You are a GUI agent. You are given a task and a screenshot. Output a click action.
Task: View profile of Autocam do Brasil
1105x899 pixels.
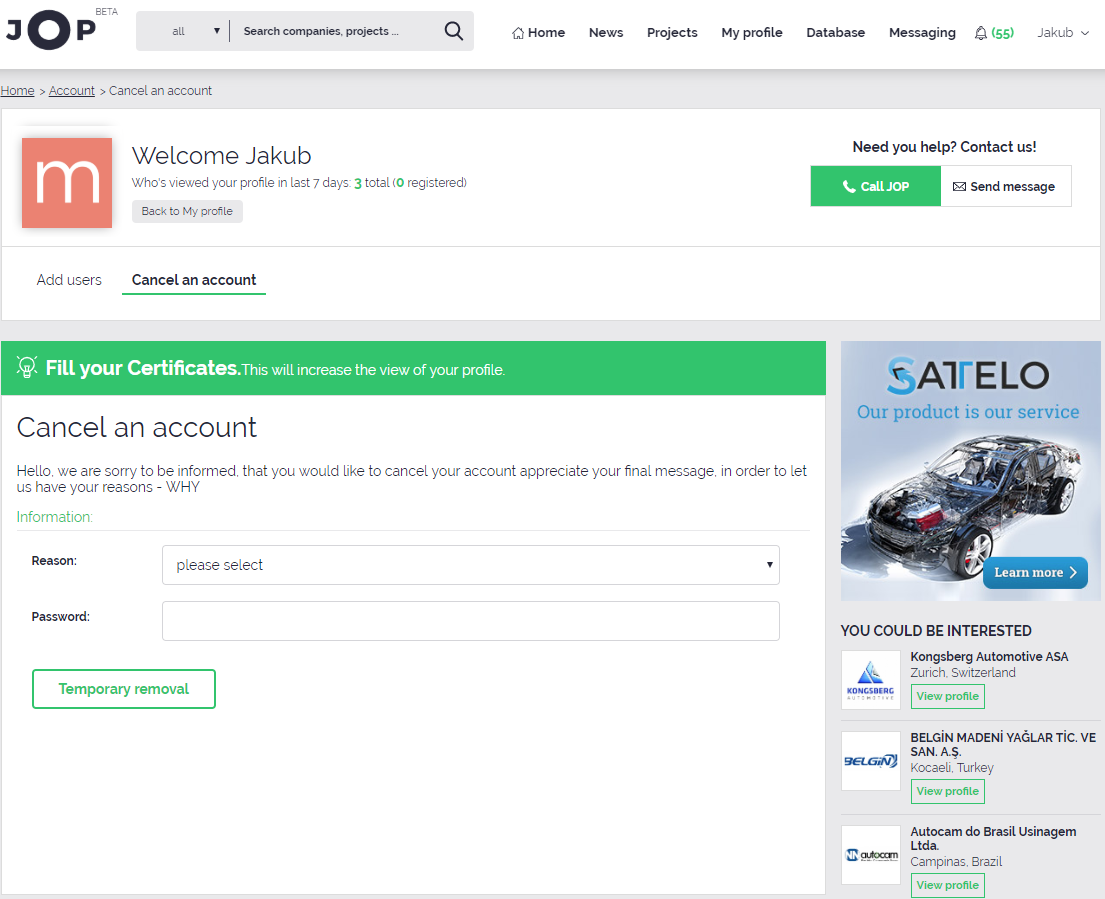pos(948,885)
